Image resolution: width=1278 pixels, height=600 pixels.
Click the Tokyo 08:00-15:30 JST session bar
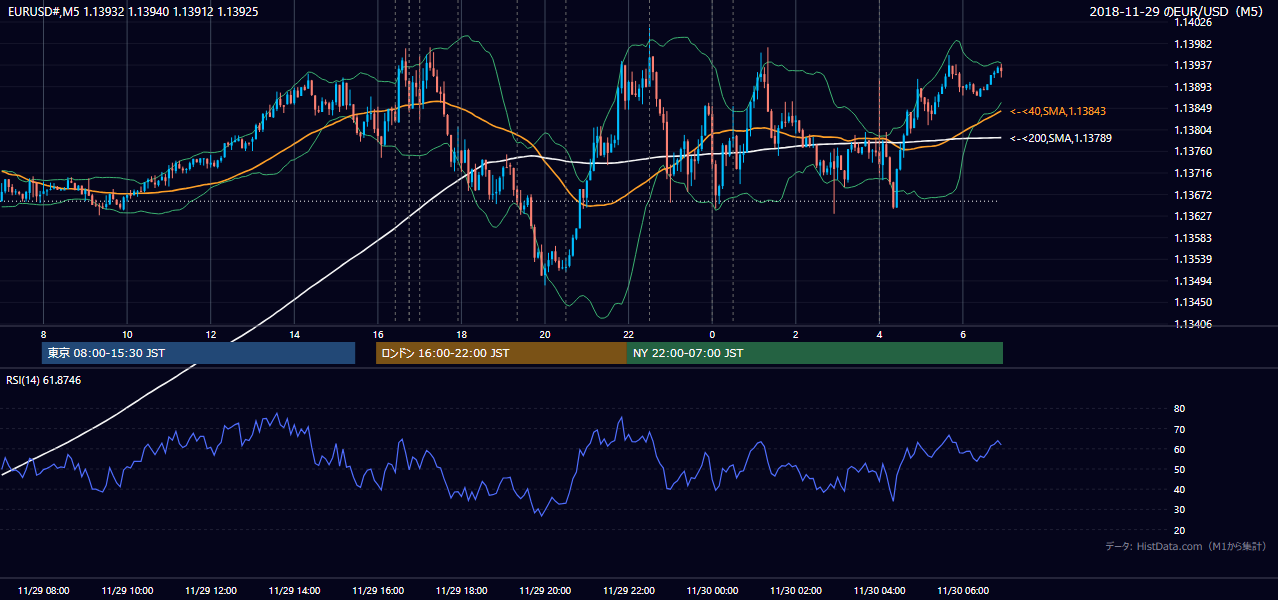198,353
